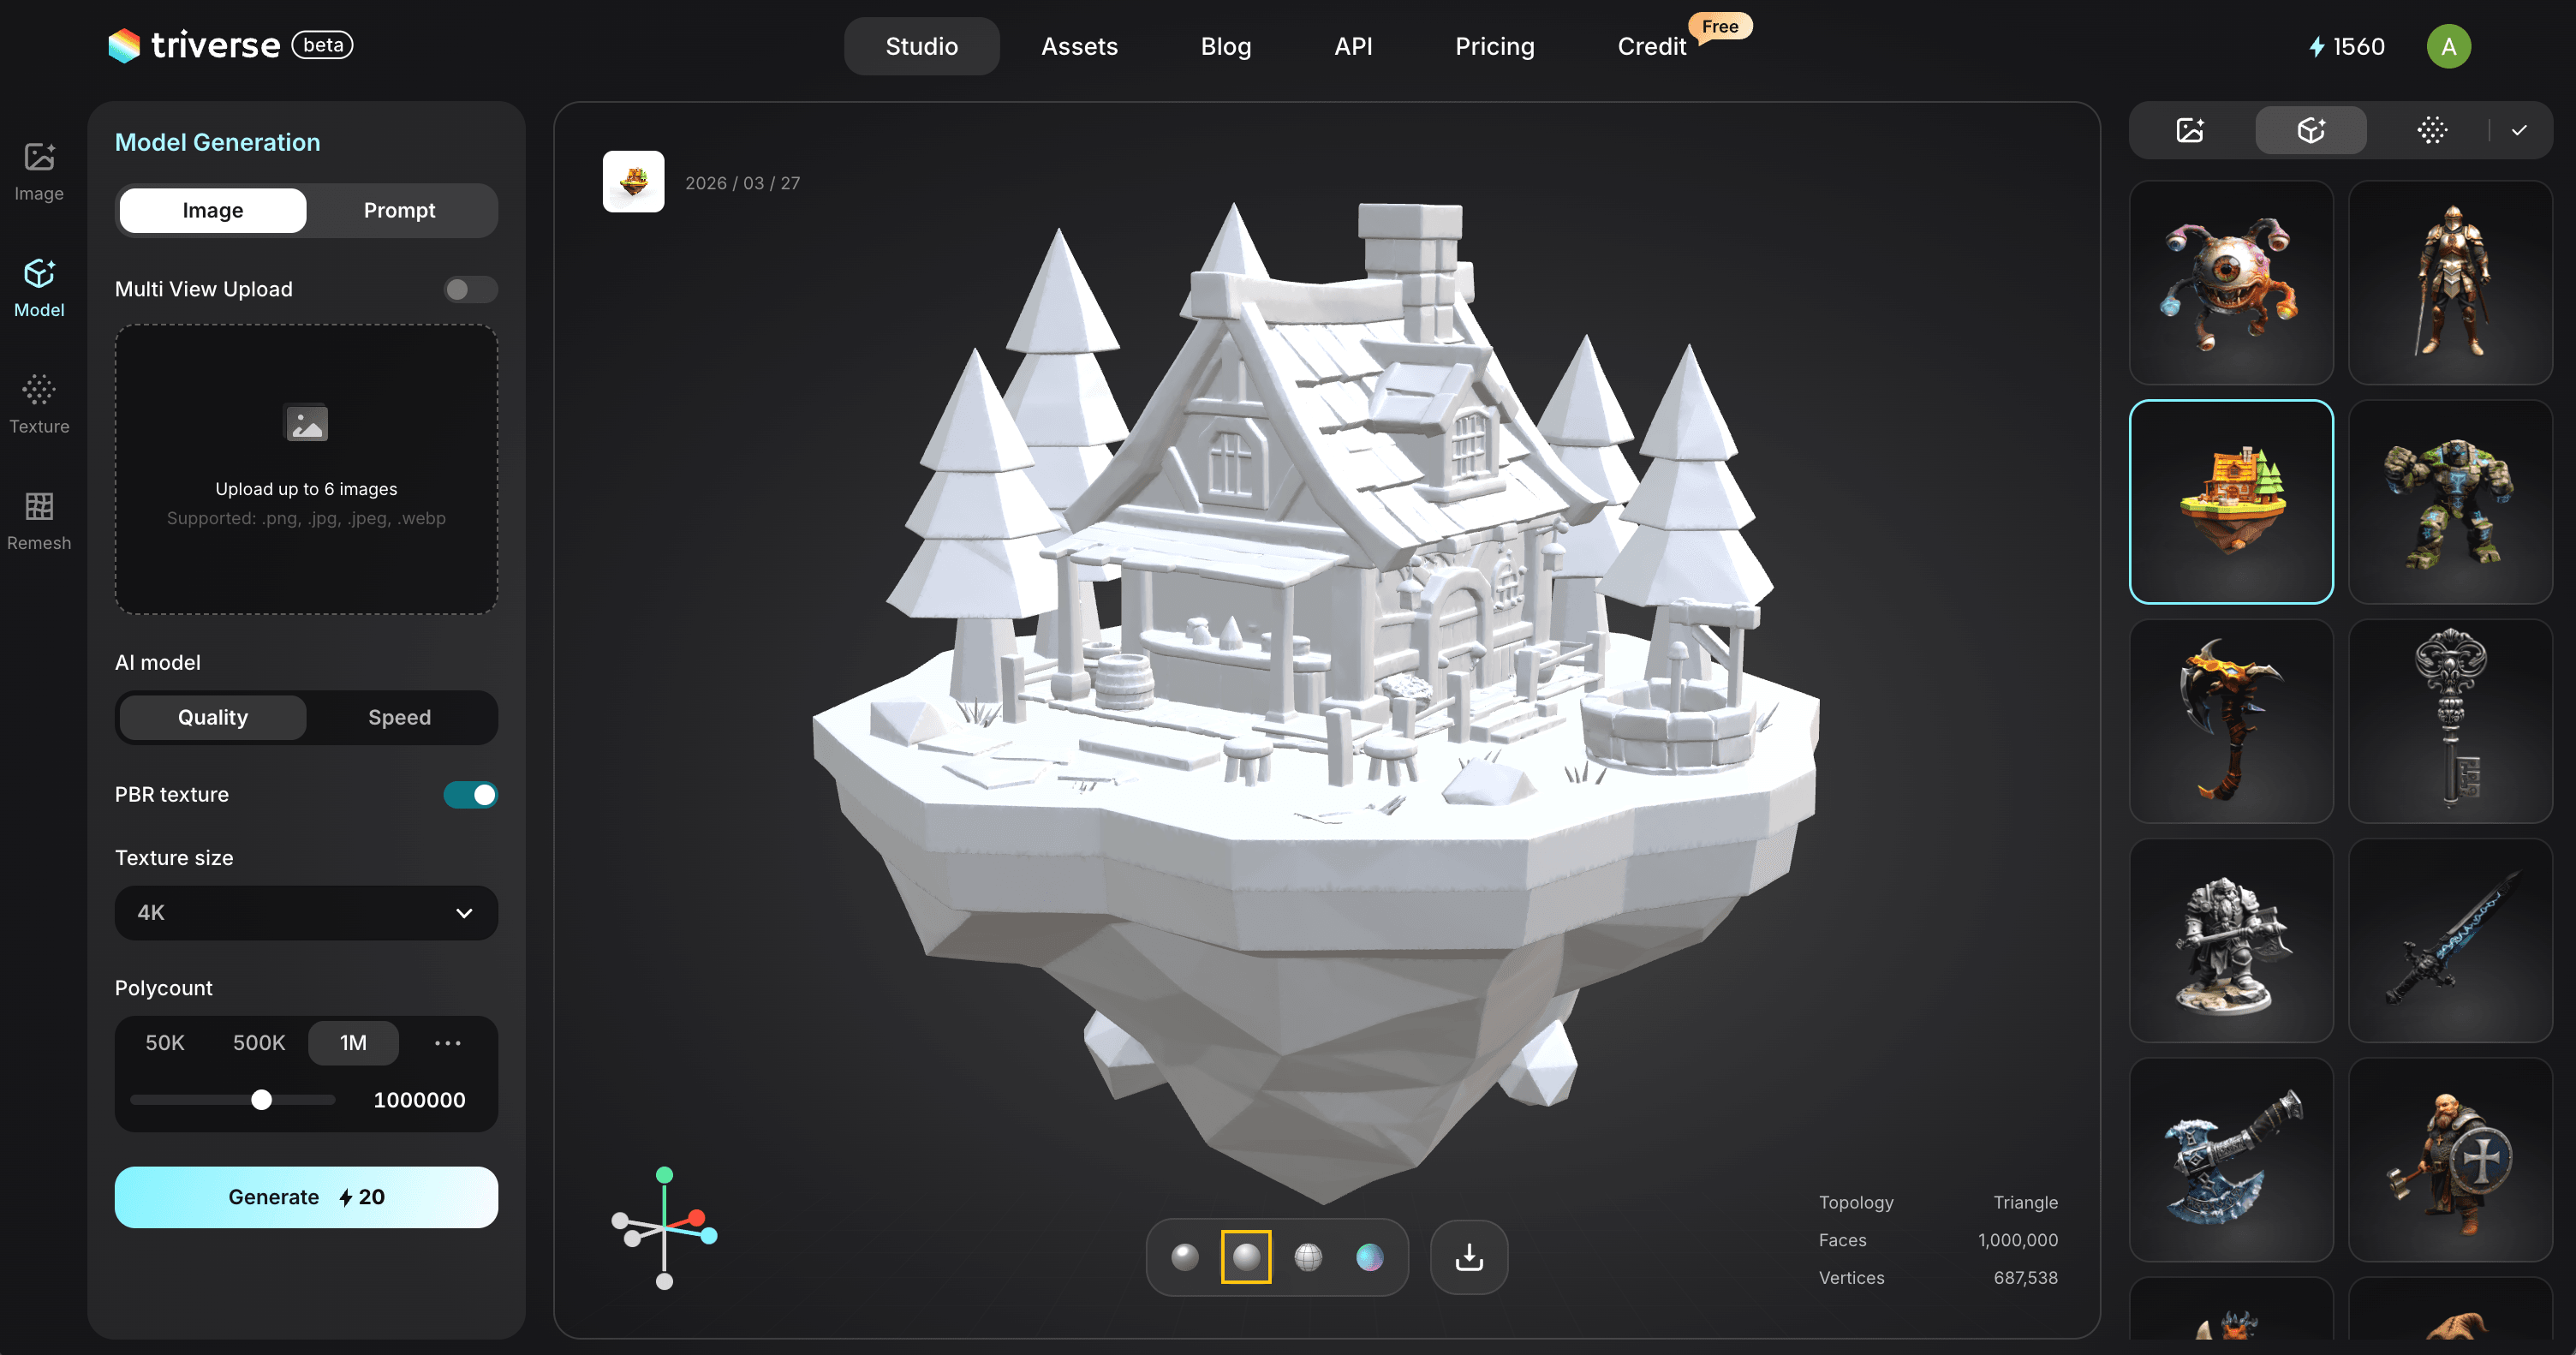Select Quality AI model option
The width and height of the screenshot is (2576, 1355).
click(x=213, y=717)
